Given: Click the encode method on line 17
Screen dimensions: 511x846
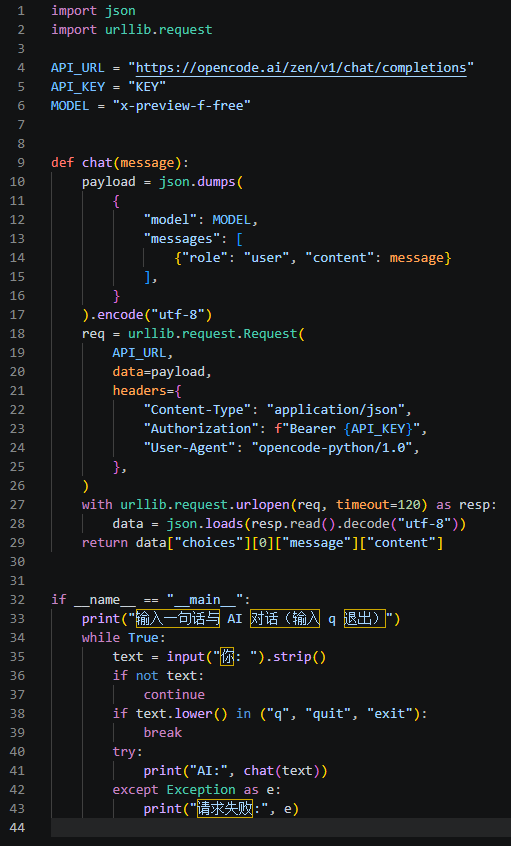Looking at the screenshot, I should [120, 315].
